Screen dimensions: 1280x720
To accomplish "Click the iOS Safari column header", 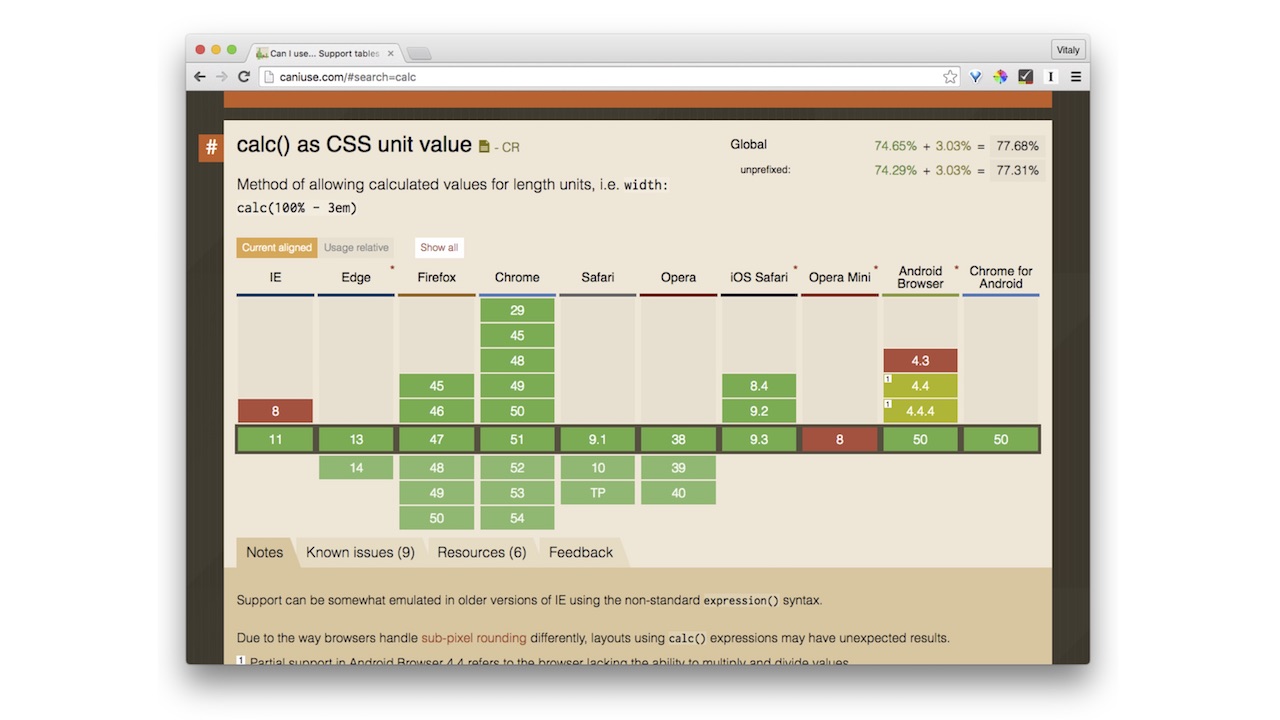I will 759,278.
